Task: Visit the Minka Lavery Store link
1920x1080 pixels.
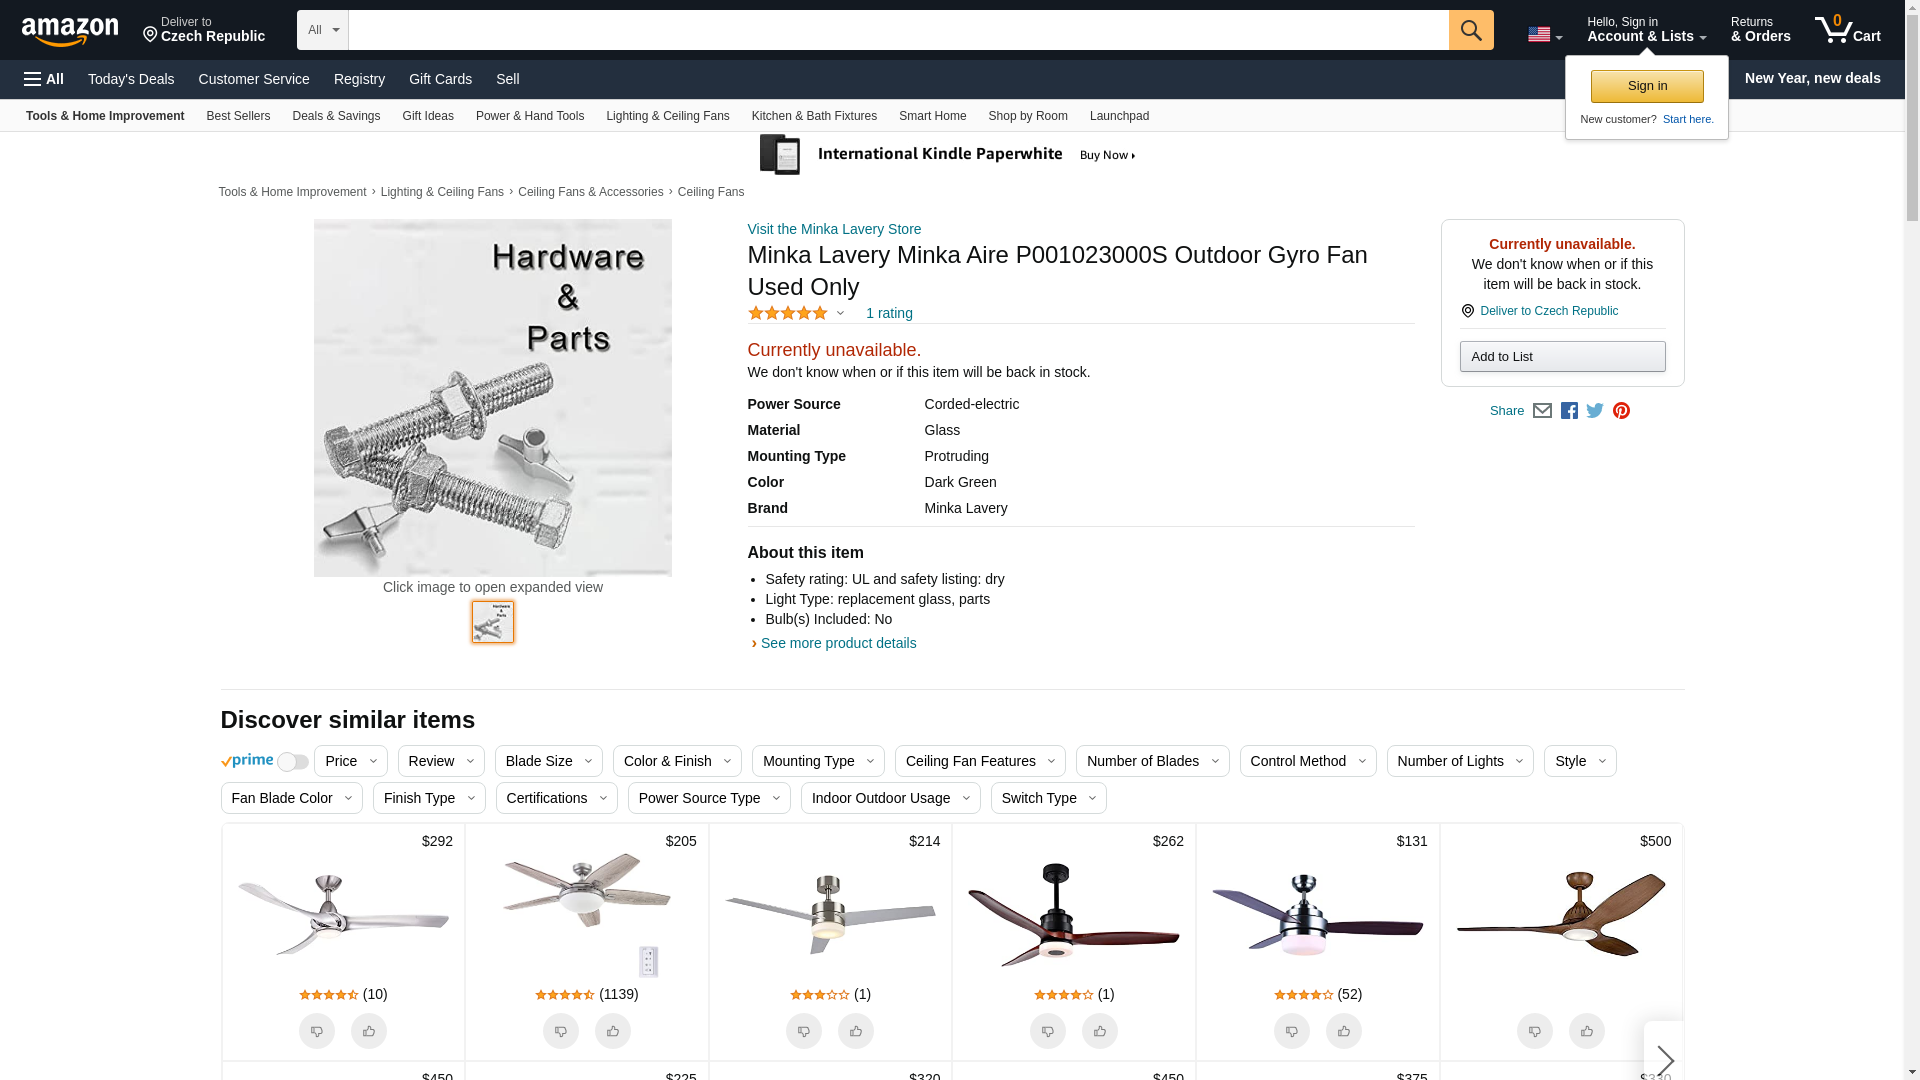Action: [x=834, y=229]
